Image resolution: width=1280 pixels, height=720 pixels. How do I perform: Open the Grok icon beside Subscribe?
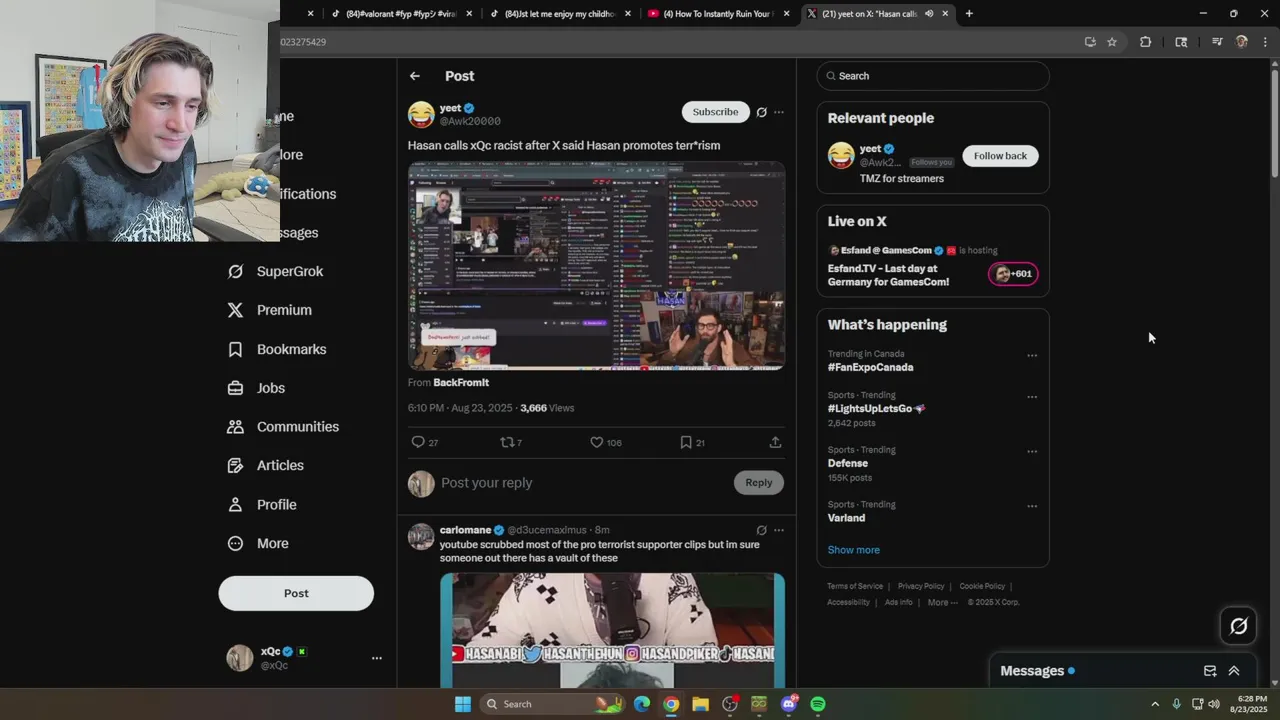point(761,112)
